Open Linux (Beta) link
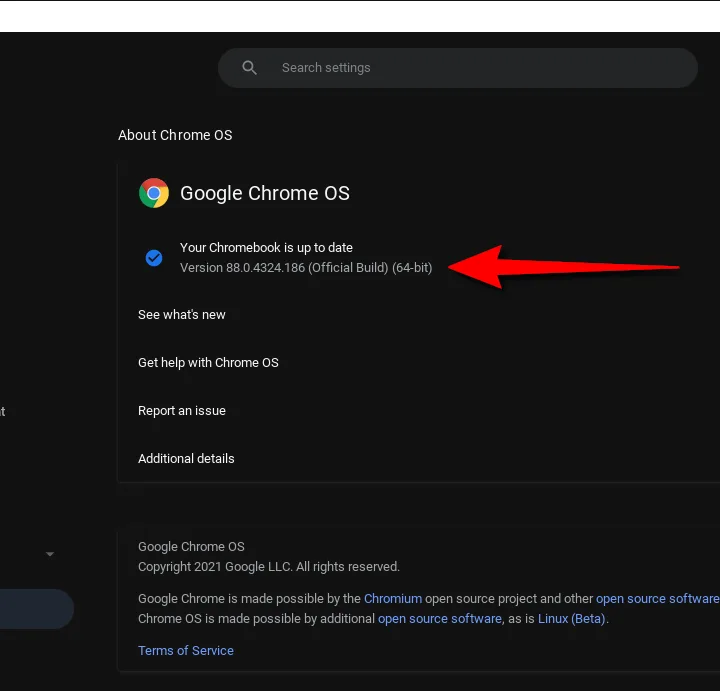The height and width of the screenshot is (691, 720). (x=571, y=619)
